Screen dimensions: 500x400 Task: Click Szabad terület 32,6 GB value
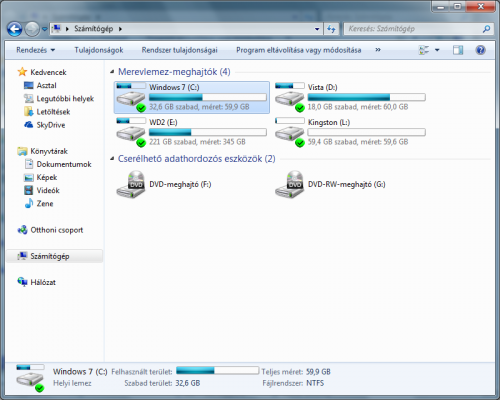188,383
